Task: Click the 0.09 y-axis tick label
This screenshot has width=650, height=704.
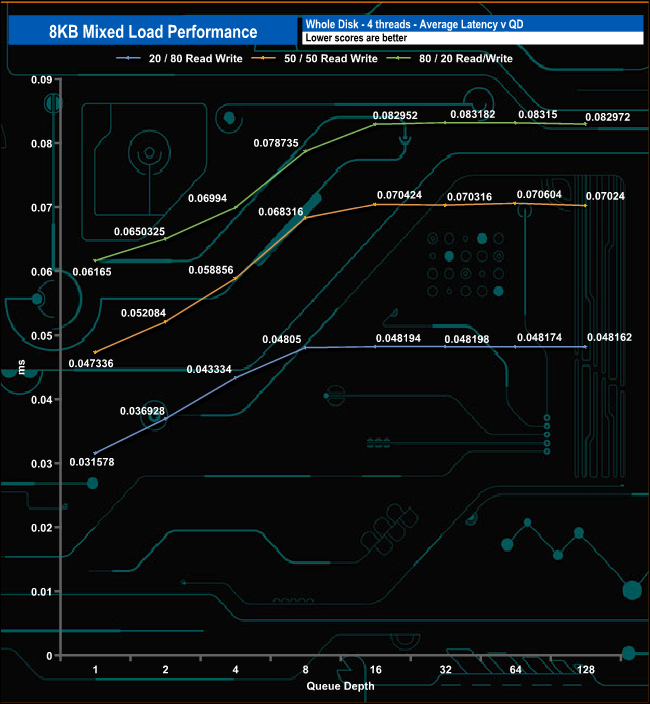Action: (42, 80)
